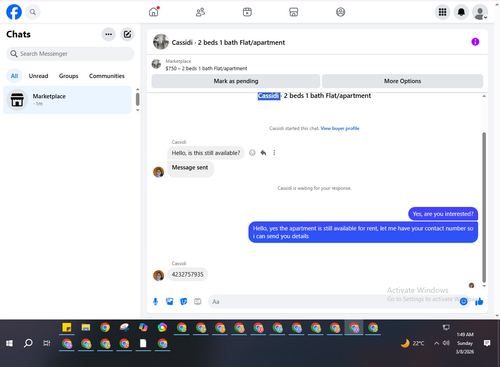
Task: Open the Windows taskbar search icon
Action: coord(28,343)
